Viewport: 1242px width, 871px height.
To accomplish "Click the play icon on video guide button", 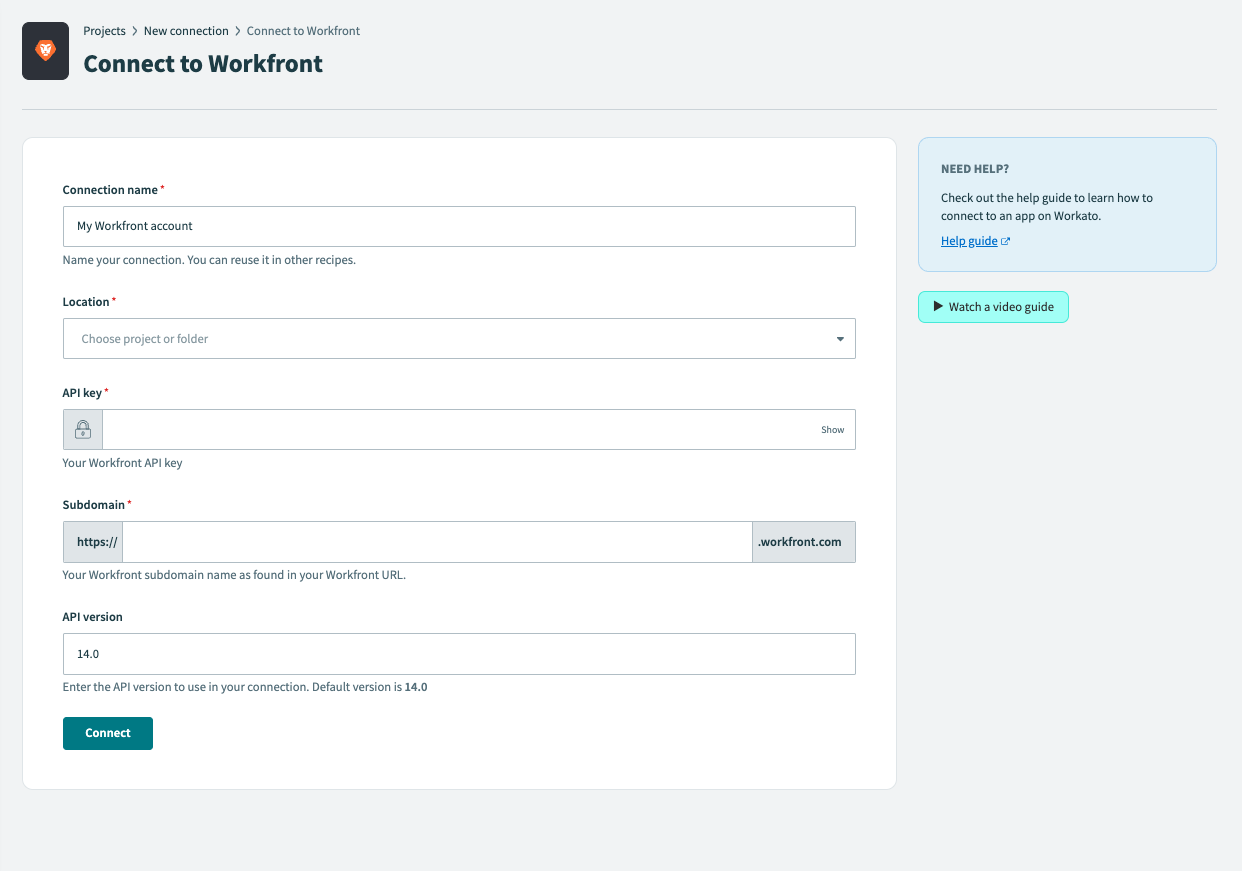I will [x=938, y=307].
